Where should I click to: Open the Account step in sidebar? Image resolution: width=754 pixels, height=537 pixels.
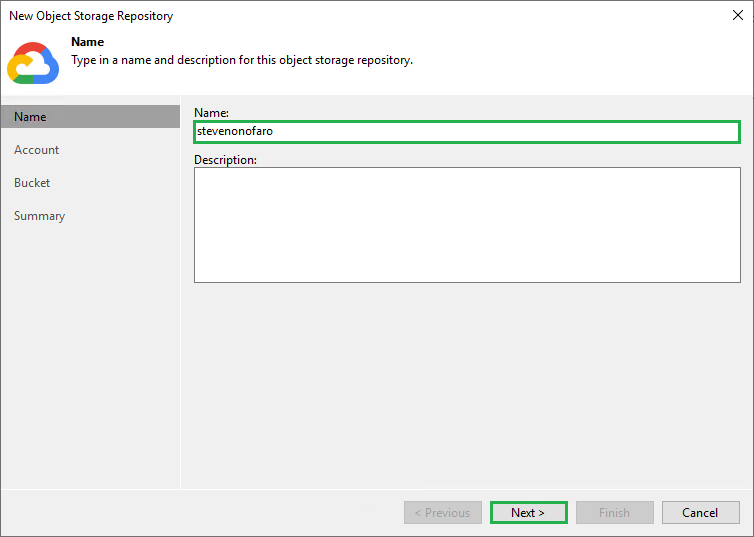pyautogui.click(x=36, y=150)
